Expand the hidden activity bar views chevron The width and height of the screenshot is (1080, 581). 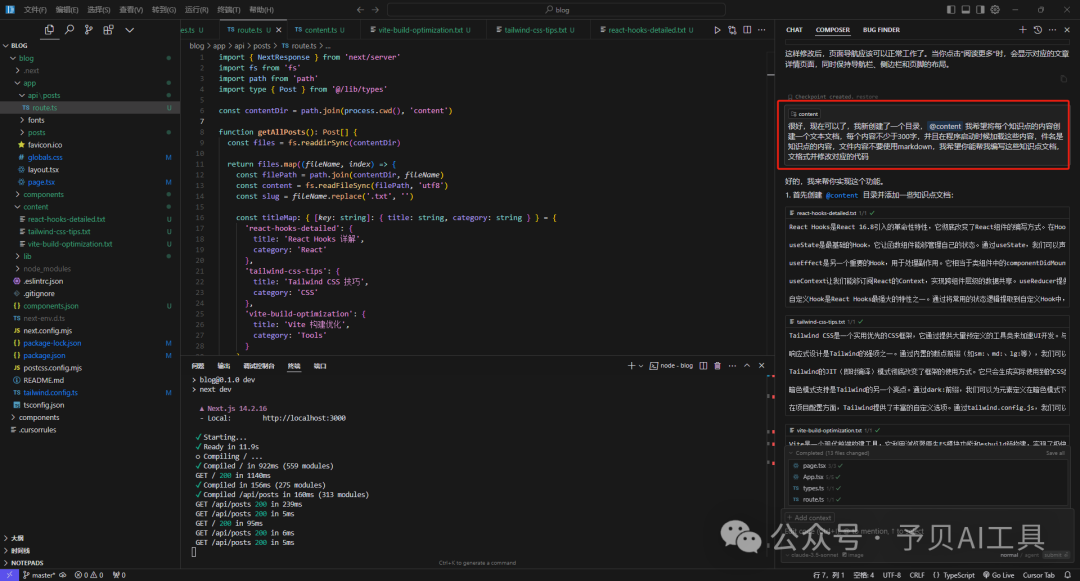point(129,30)
